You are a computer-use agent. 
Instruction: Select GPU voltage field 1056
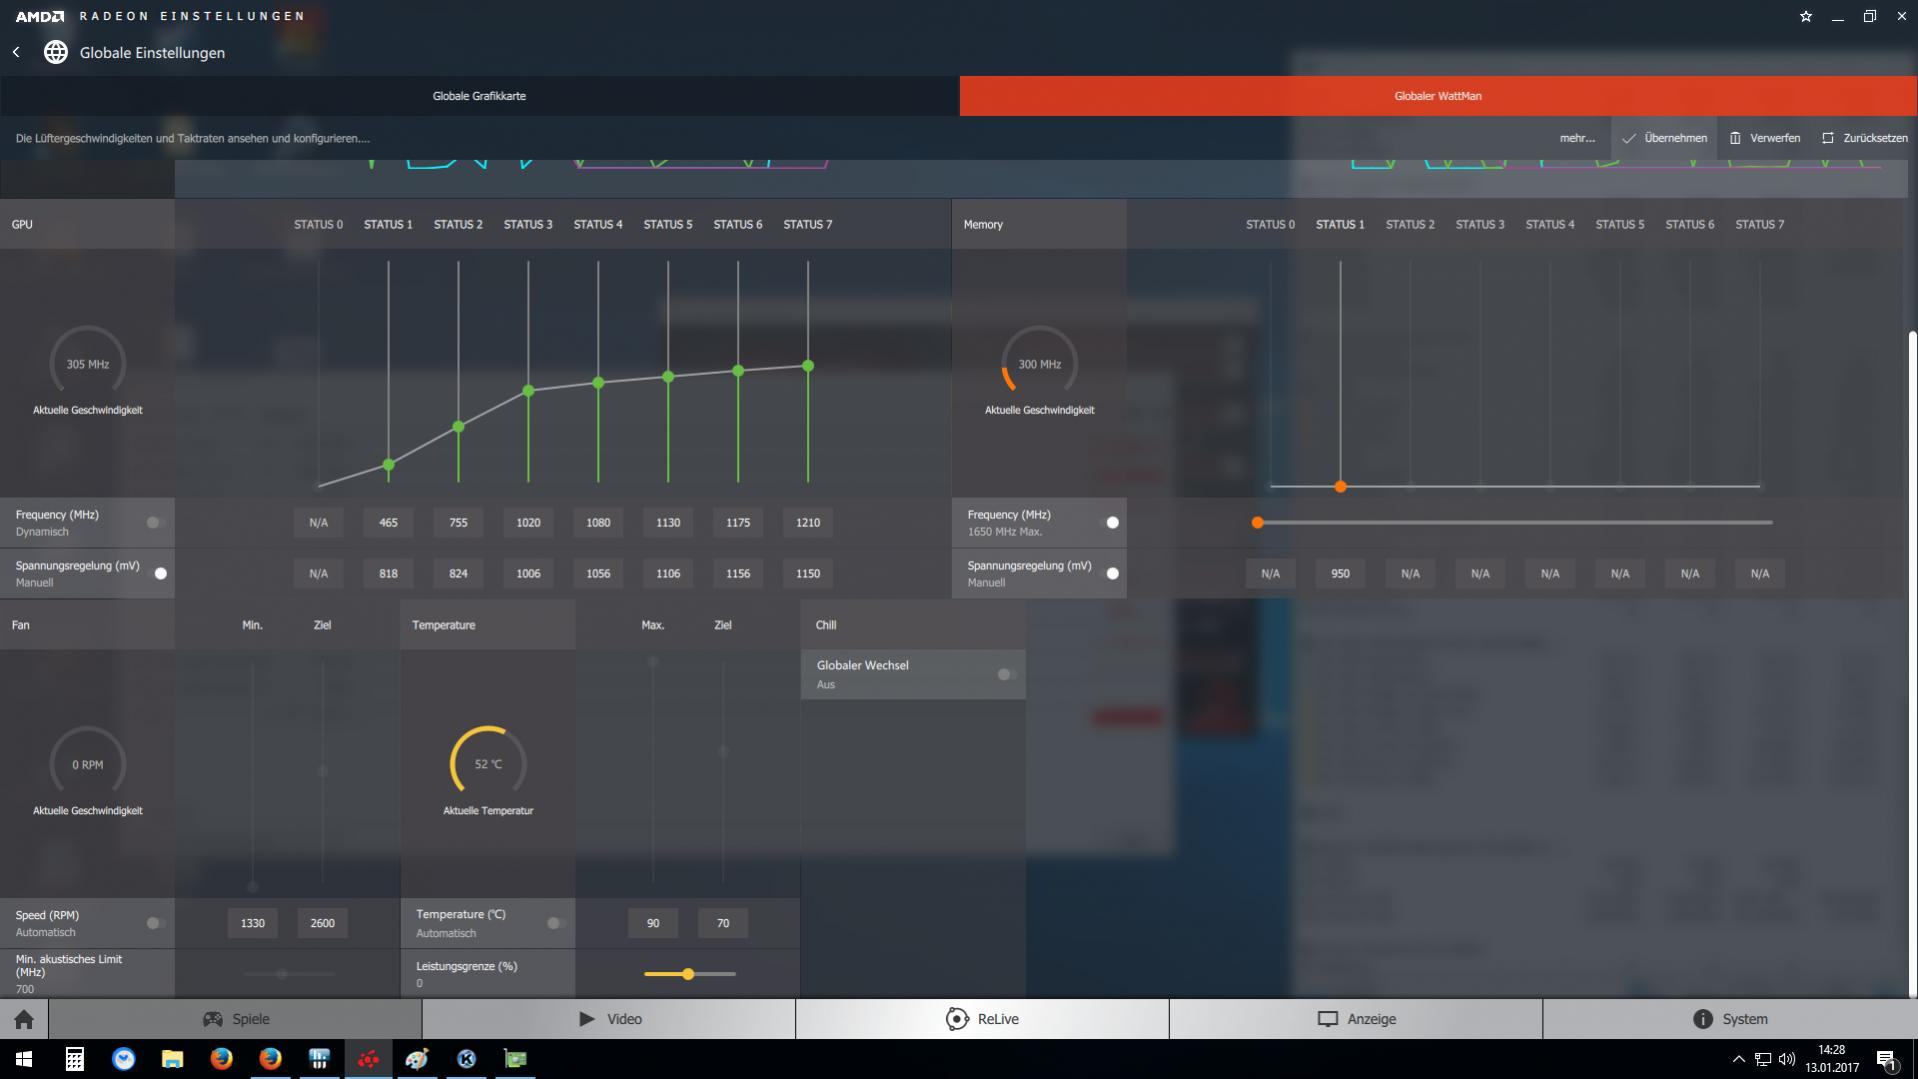click(598, 573)
